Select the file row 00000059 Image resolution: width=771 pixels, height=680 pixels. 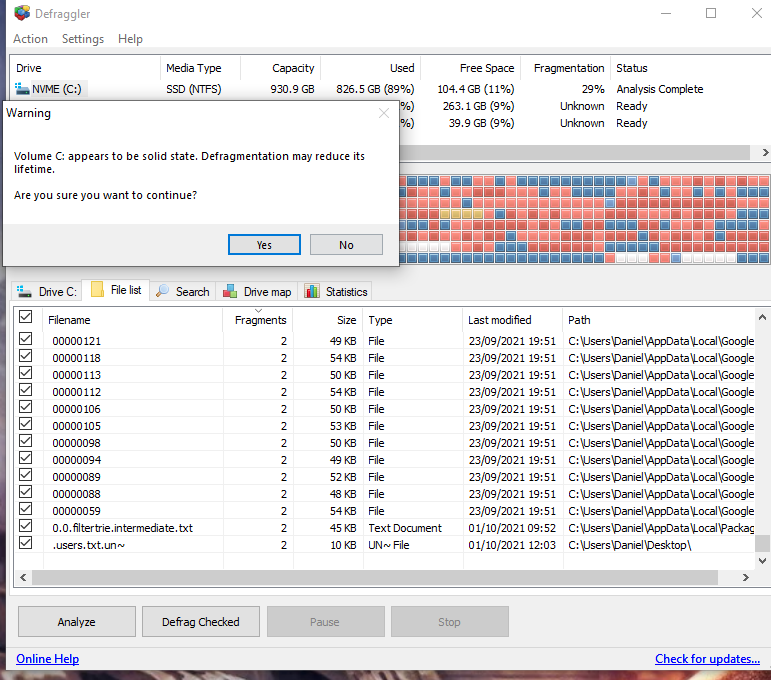(x=386, y=511)
